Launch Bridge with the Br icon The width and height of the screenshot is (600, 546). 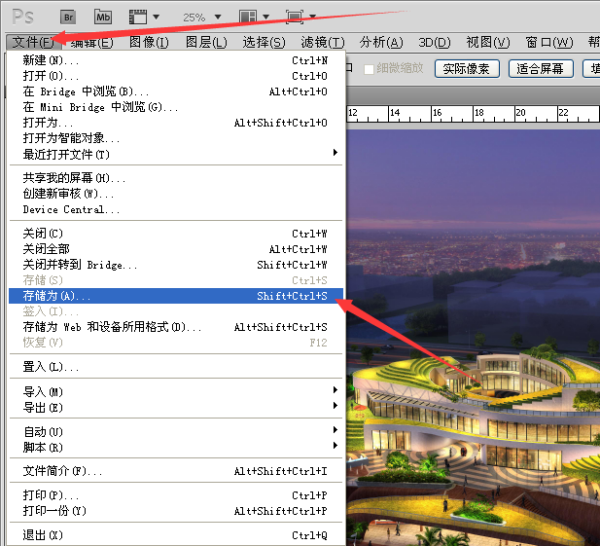click(68, 17)
